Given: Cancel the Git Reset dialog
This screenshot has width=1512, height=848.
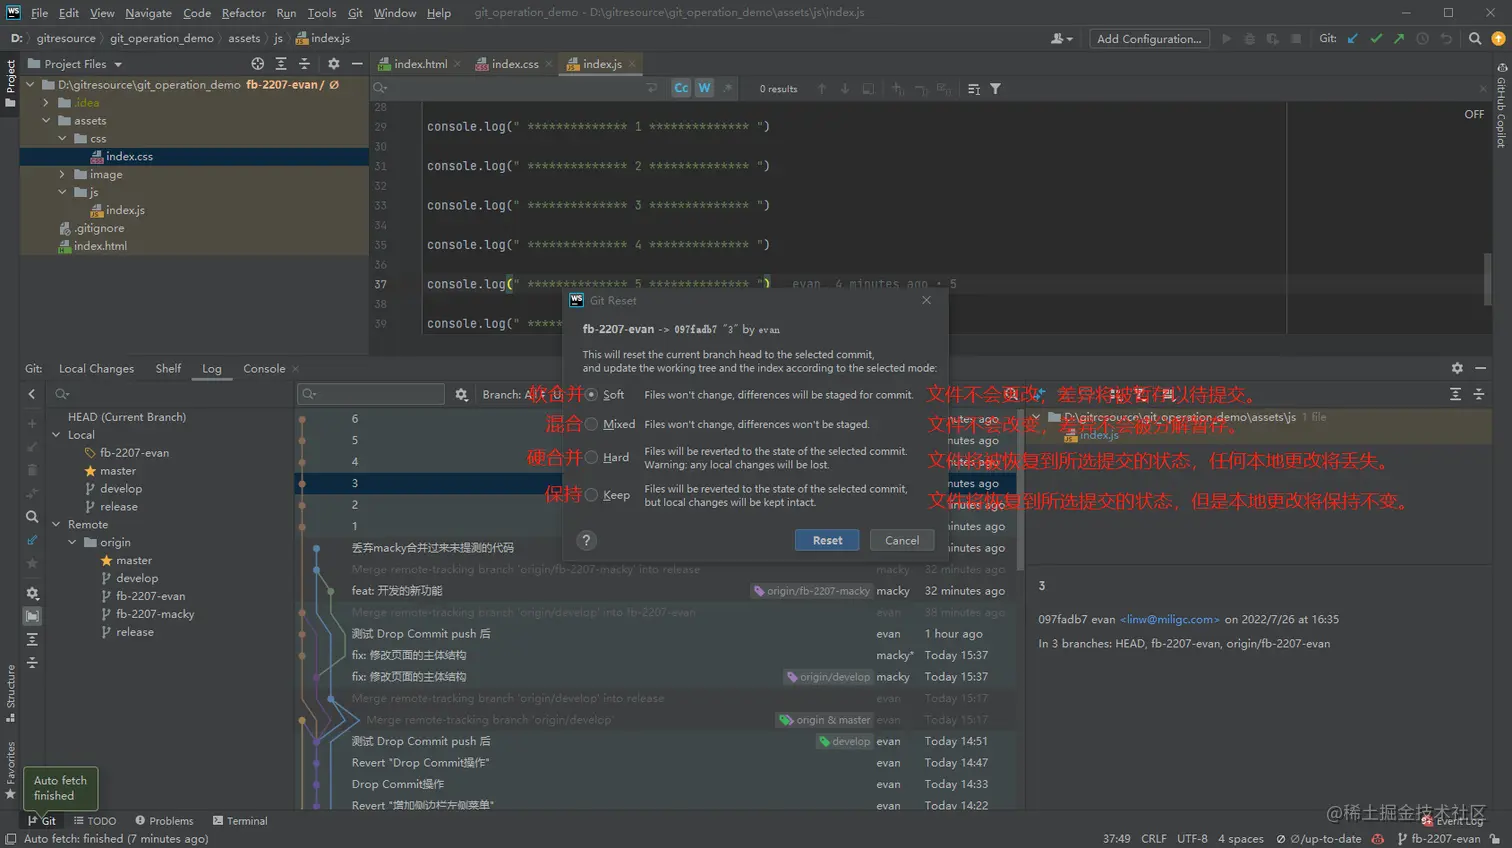Looking at the screenshot, I should (x=901, y=540).
